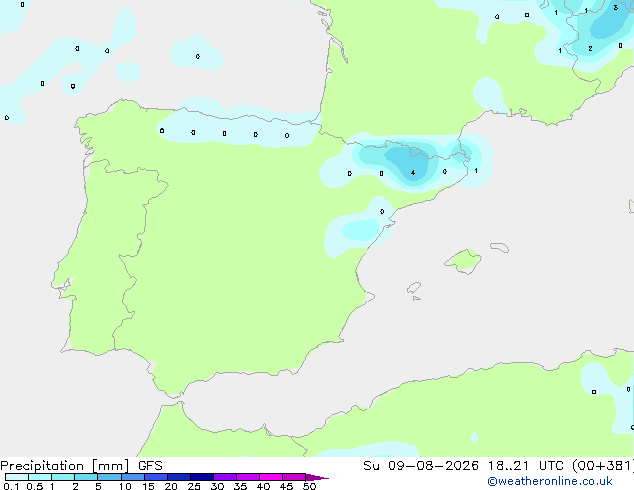
Task: Click the 10–15 mm legend color swatch
Action: (x=132, y=477)
